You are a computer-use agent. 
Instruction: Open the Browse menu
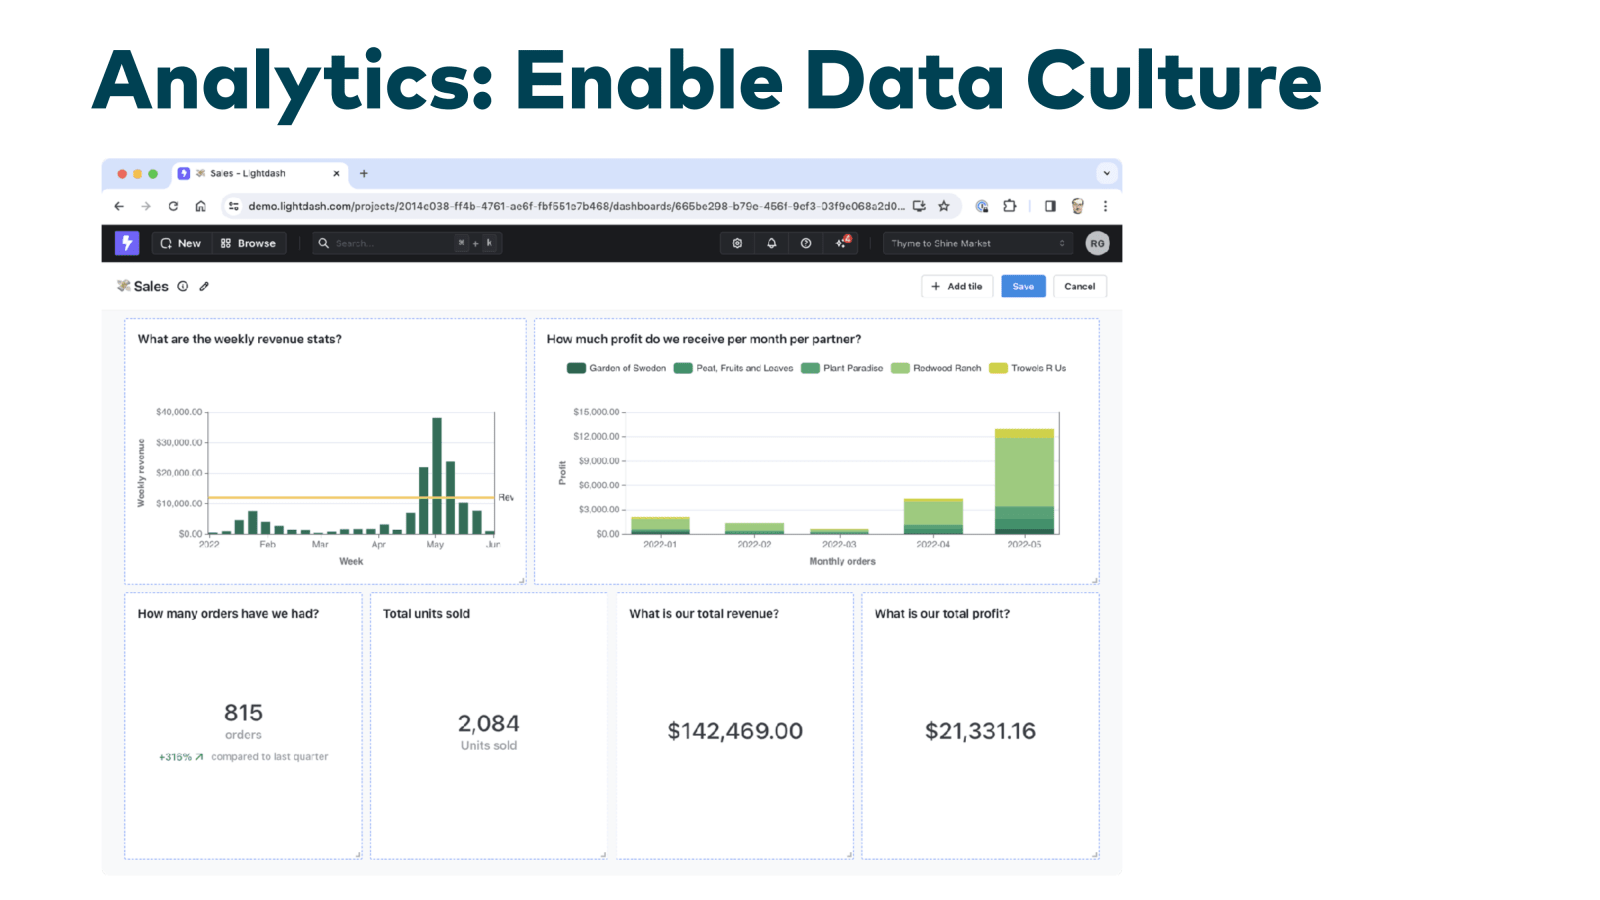click(x=248, y=243)
